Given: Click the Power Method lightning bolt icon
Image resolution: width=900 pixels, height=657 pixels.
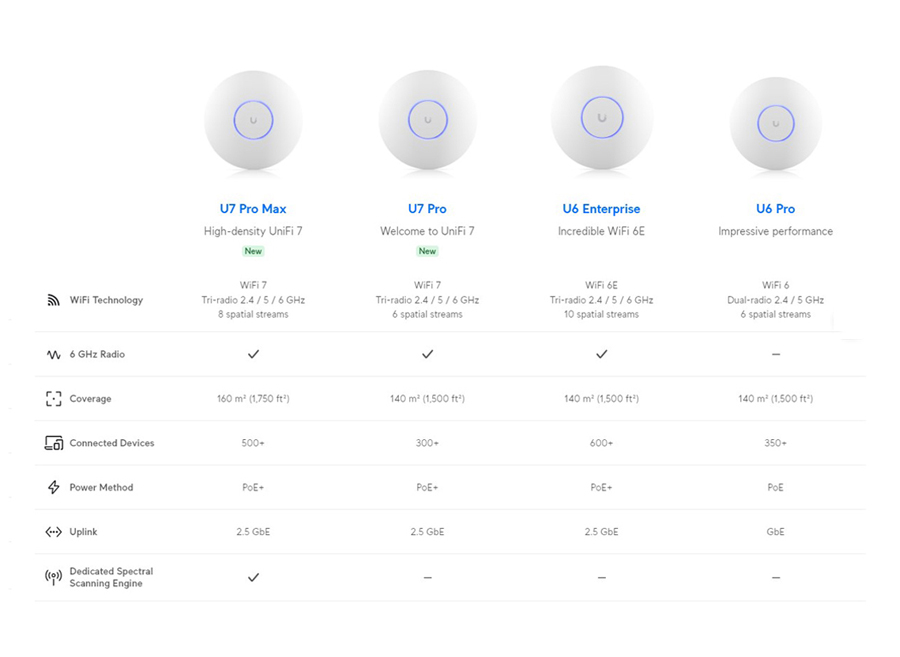Looking at the screenshot, I should coord(54,487).
